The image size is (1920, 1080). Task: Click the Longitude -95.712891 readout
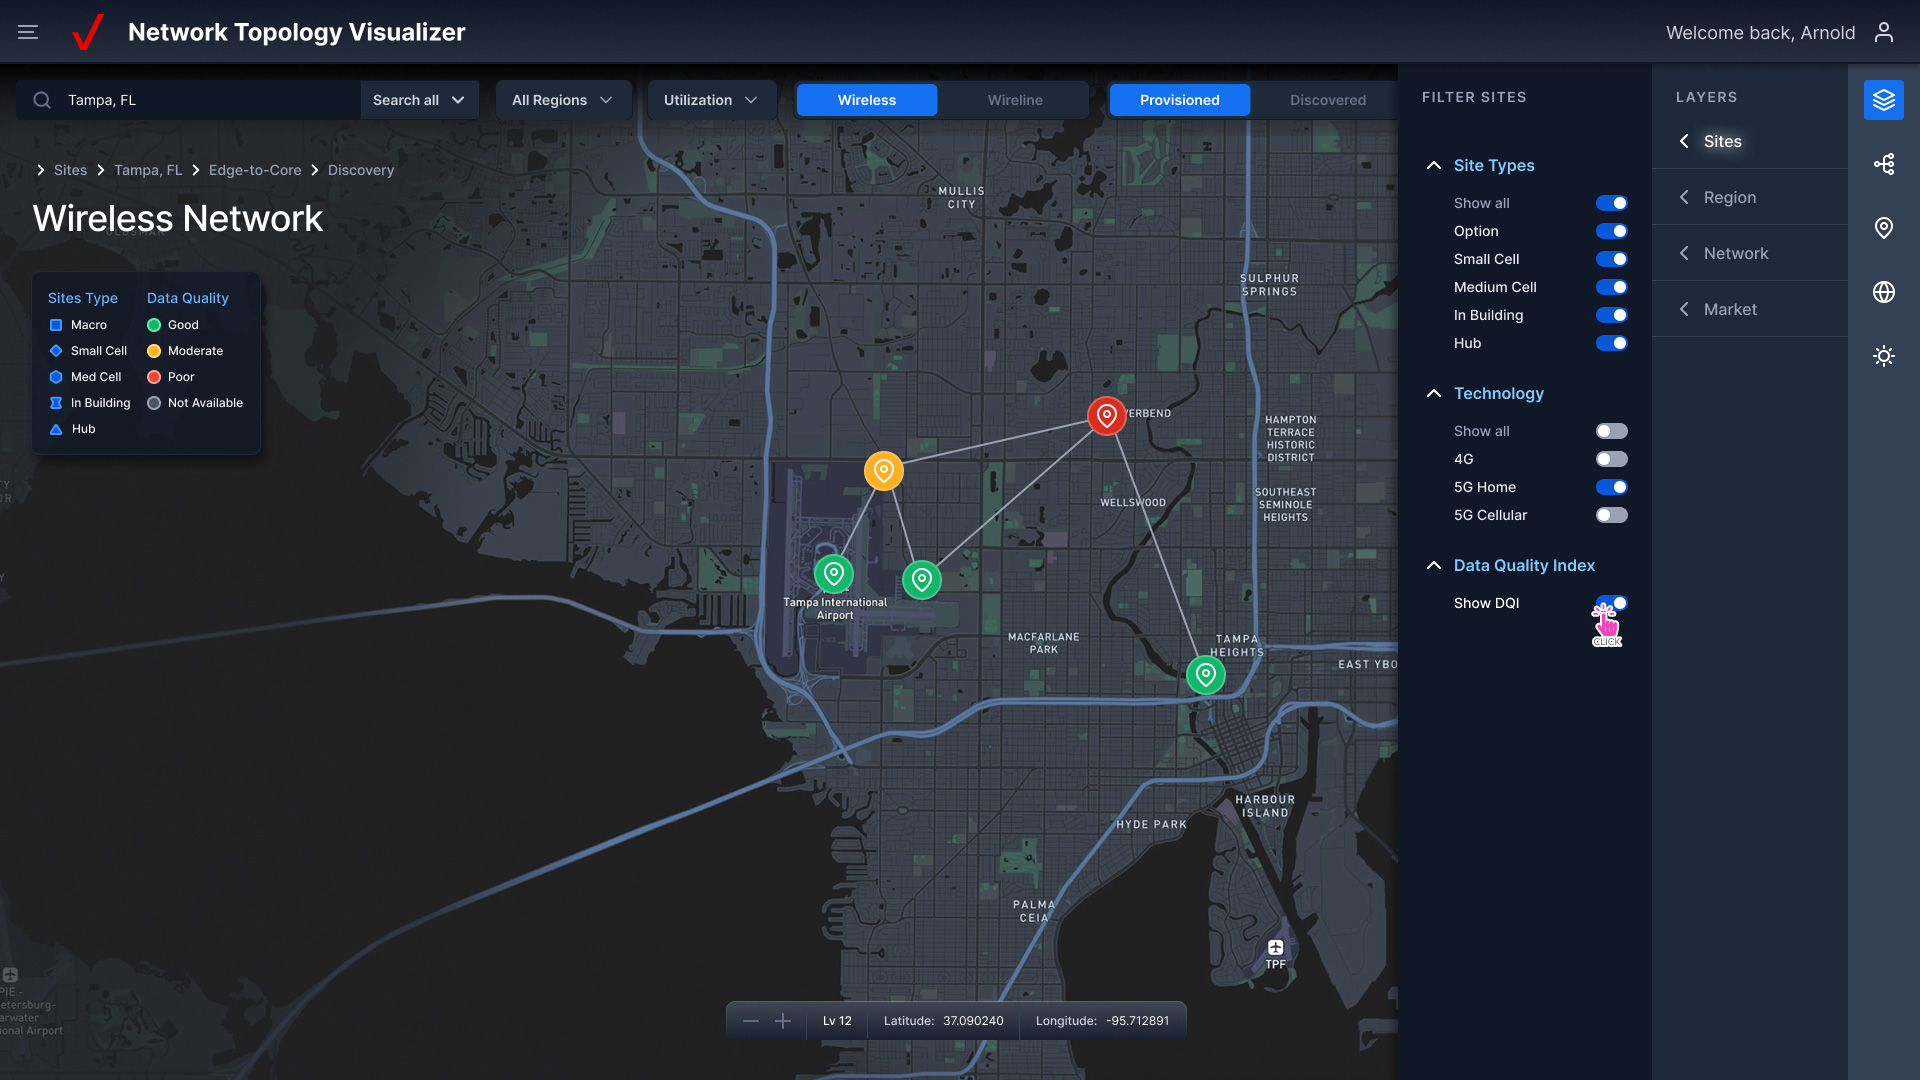point(1102,1021)
